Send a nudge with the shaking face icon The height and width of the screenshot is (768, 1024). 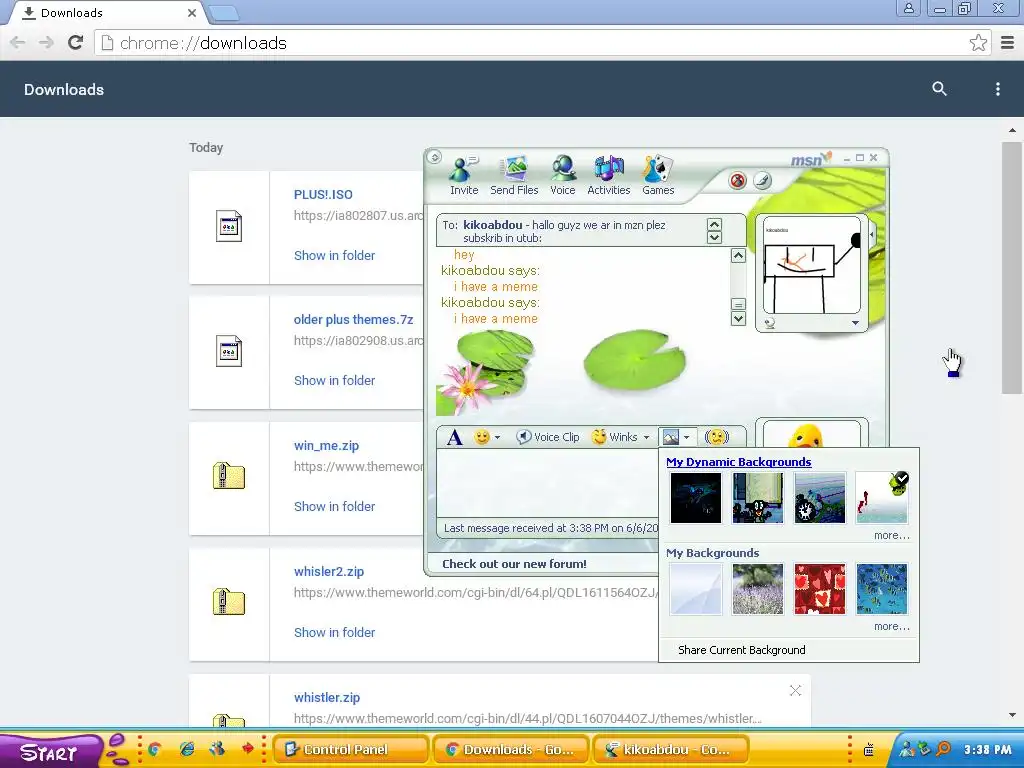point(716,437)
